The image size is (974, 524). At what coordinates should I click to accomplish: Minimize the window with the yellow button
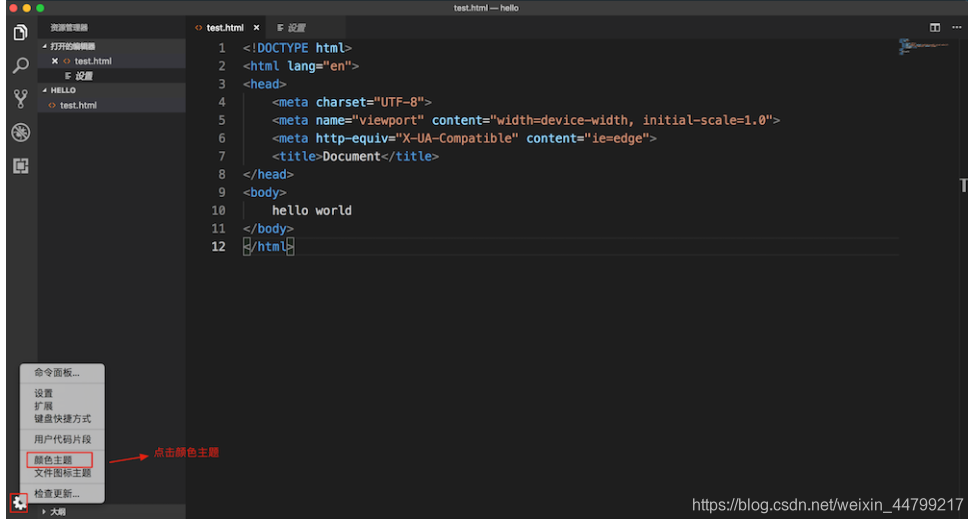[27, 8]
